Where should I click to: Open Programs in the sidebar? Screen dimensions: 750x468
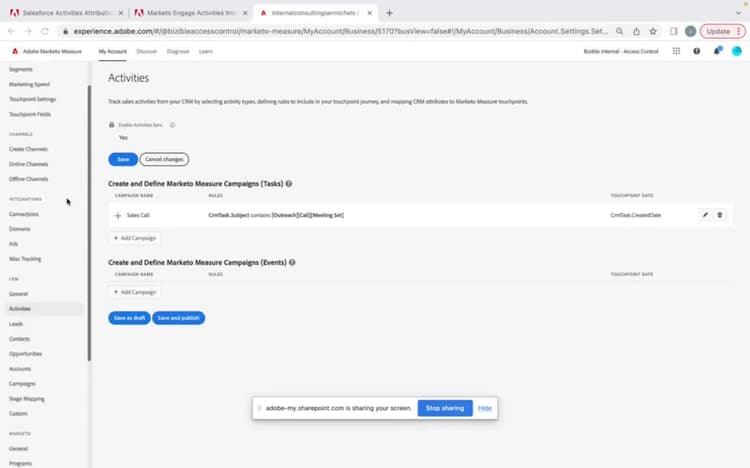click(20, 463)
